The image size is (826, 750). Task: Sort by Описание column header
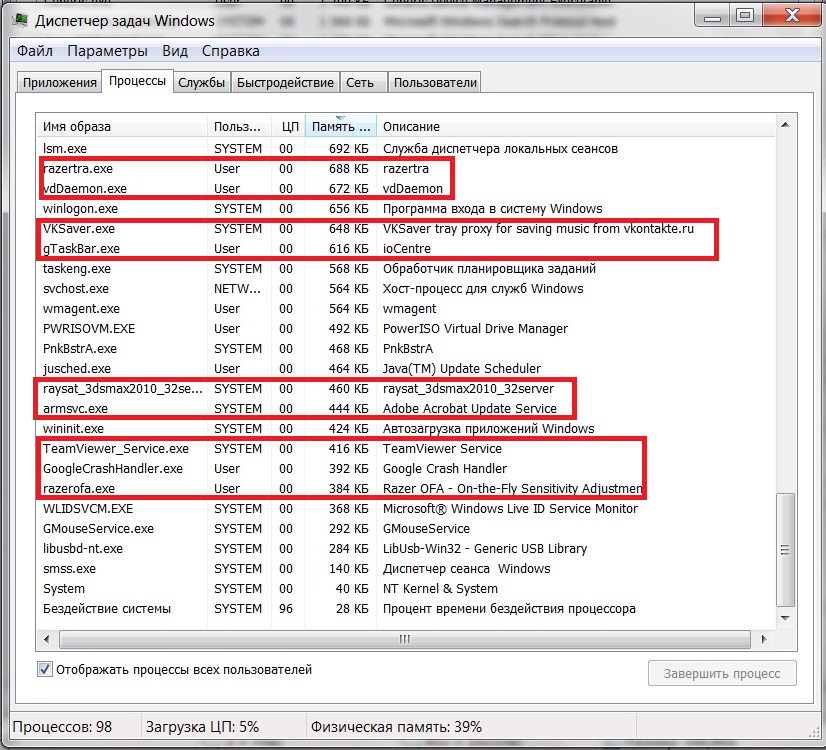click(575, 126)
